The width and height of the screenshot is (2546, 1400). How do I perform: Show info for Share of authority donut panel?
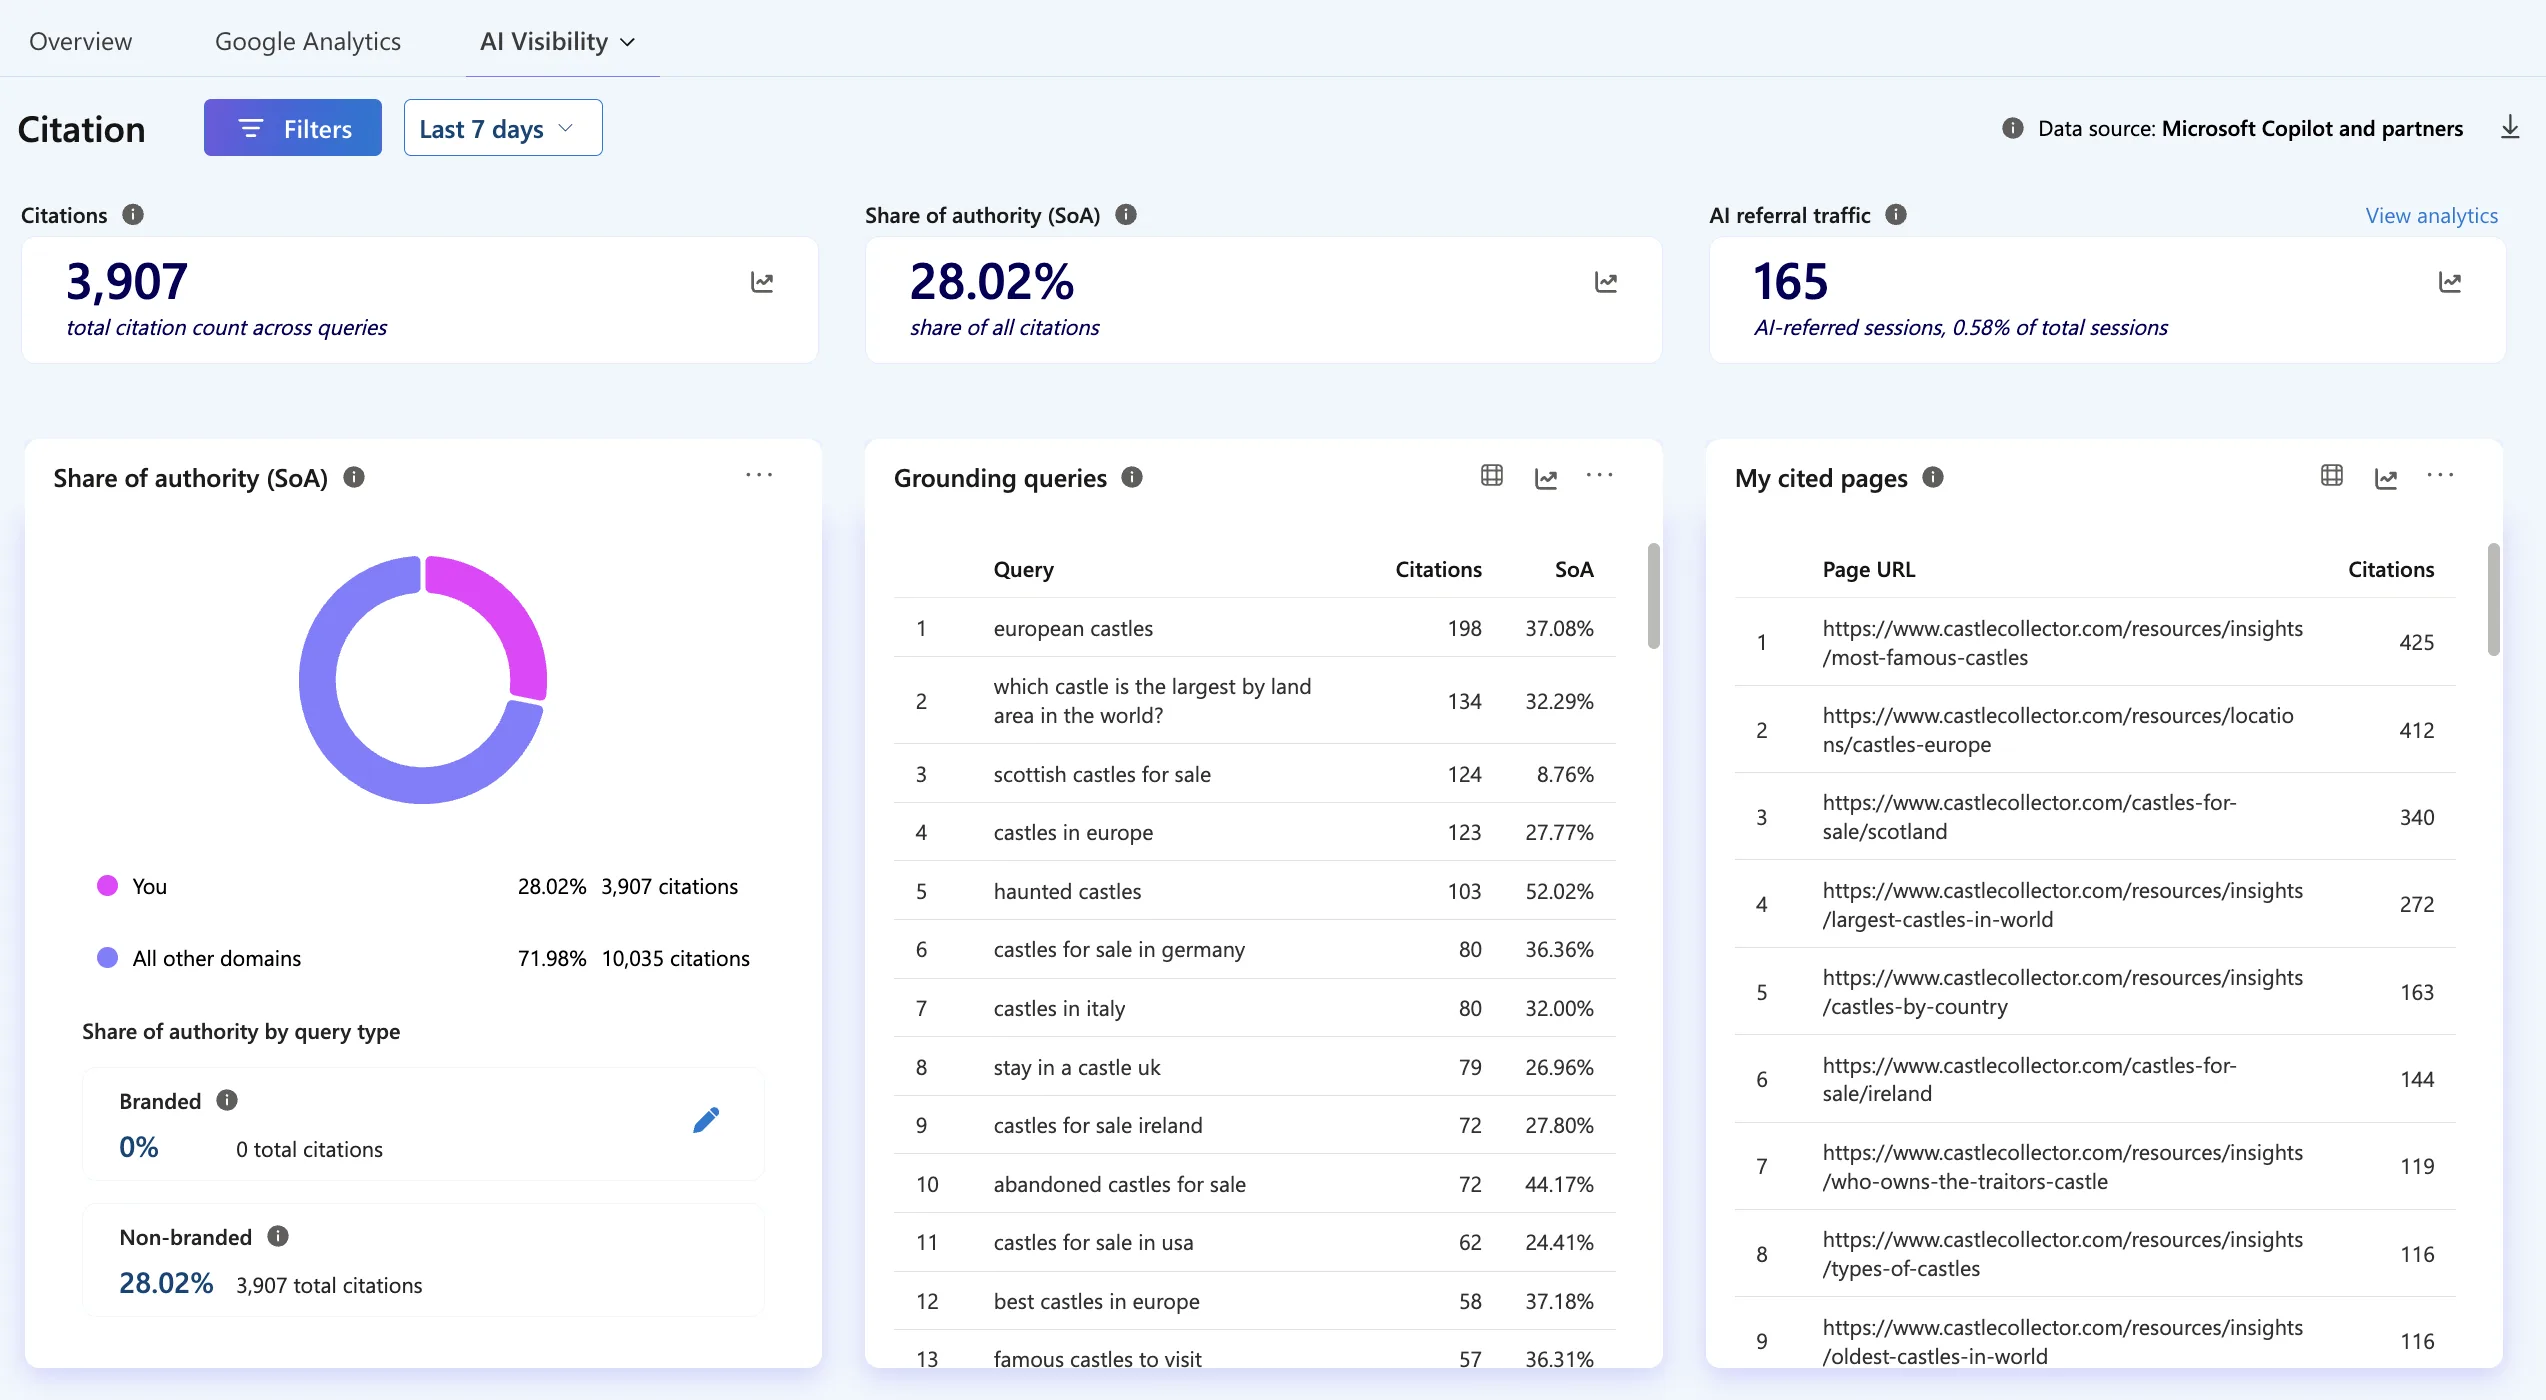[x=354, y=477]
